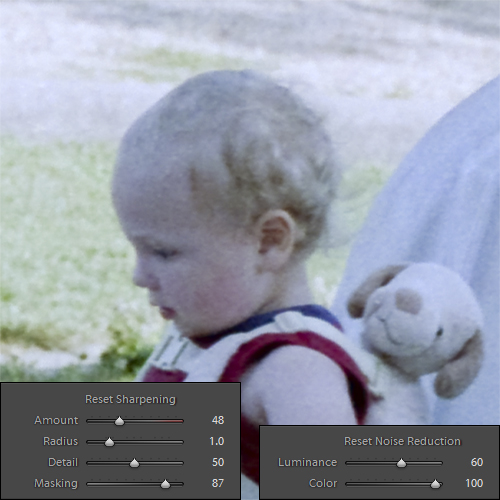Select the Detail slider handle

pyautogui.click(x=134, y=463)
